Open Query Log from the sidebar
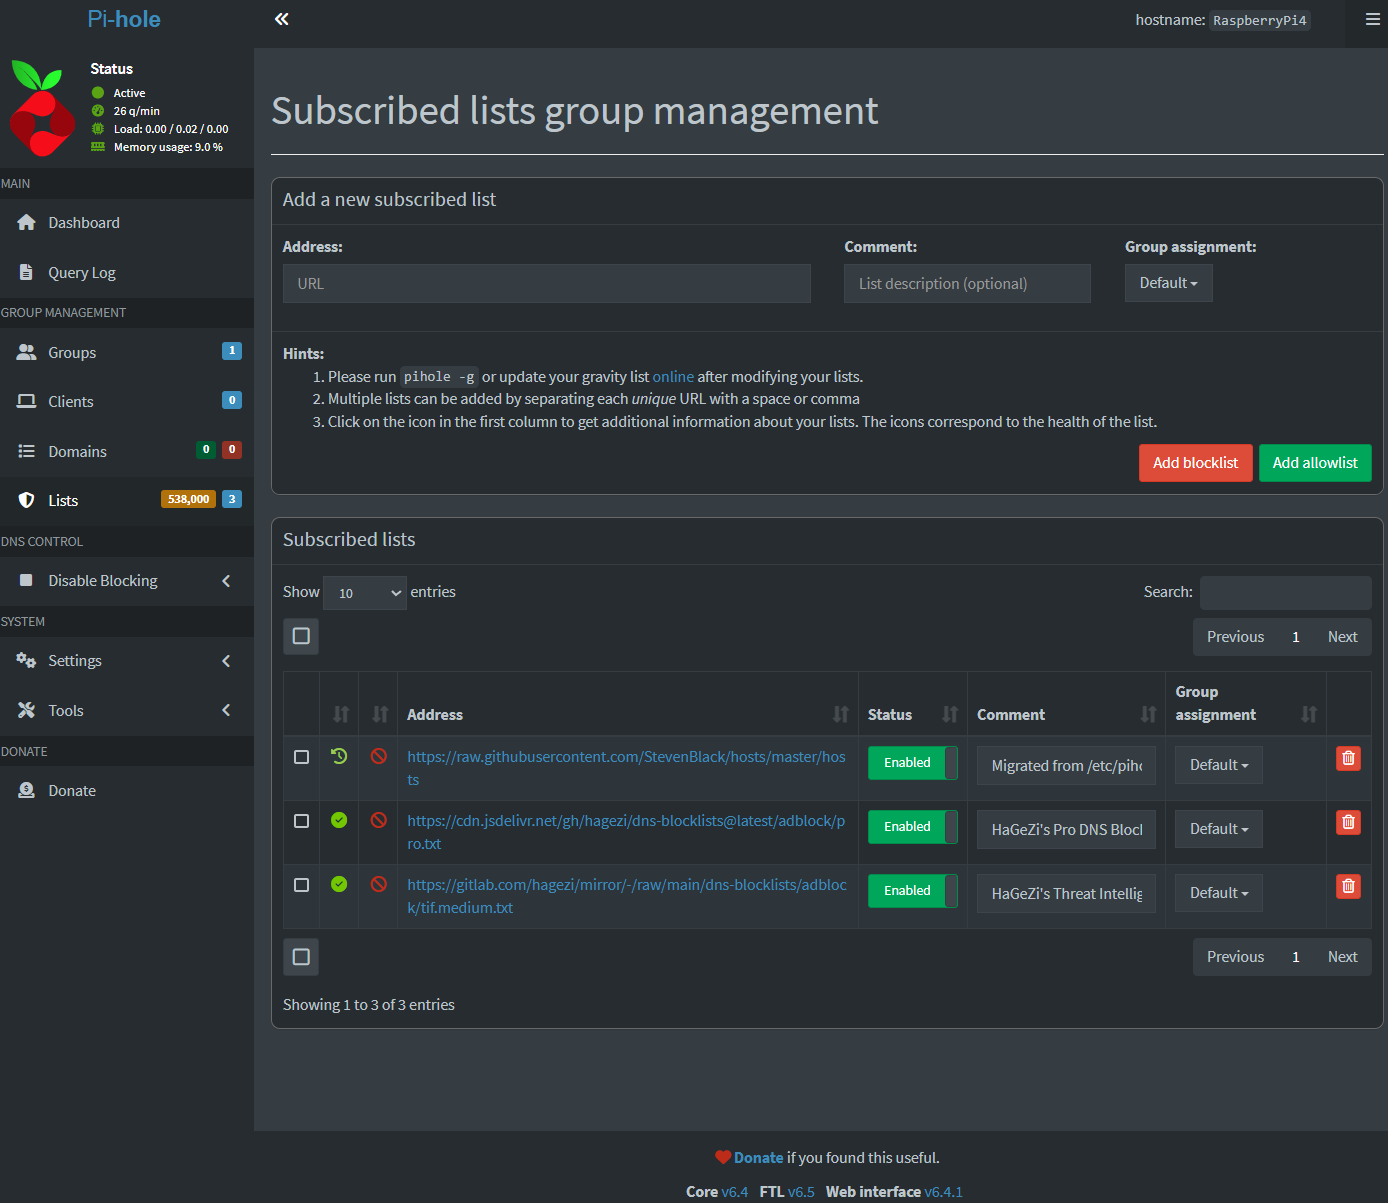 [x=82, y=273]
